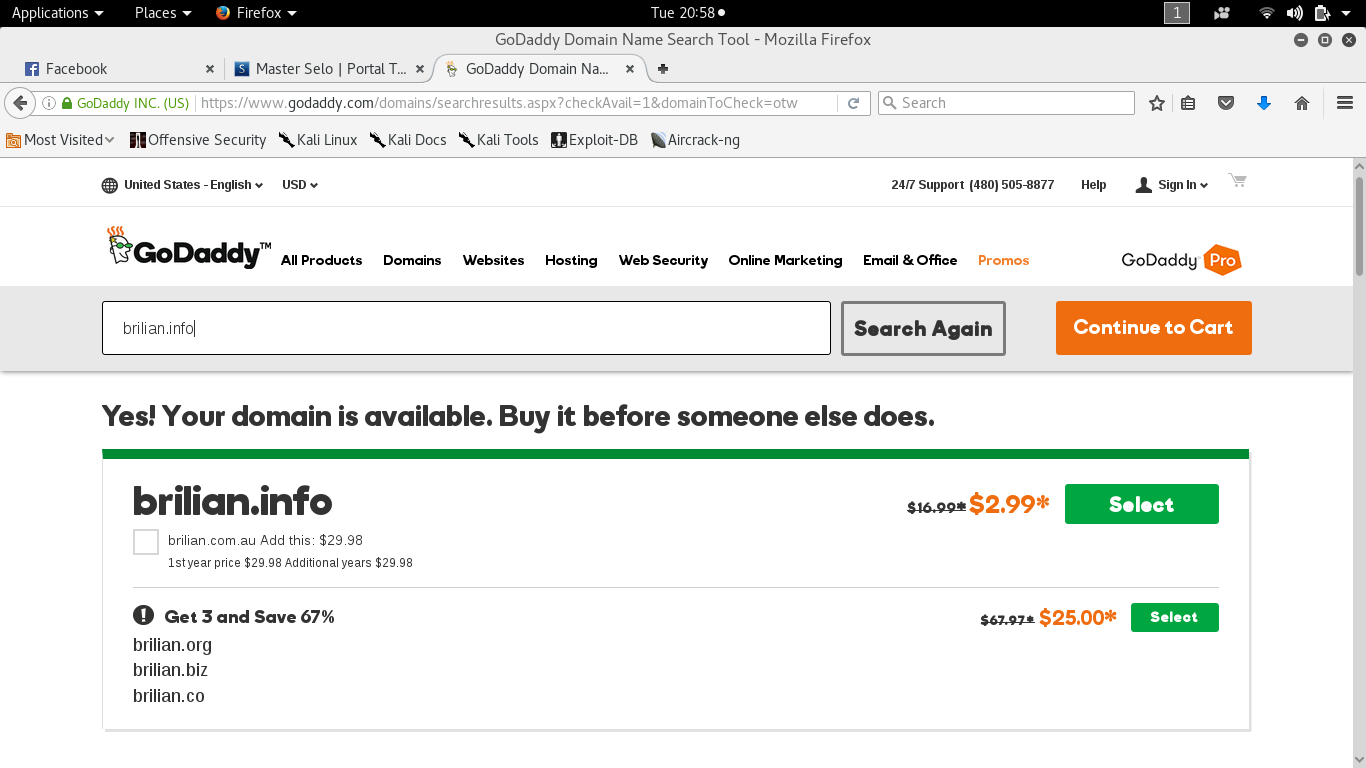Open the GoDaddy shopping cart icon
Image resolution: width=1366 pixels, height=768 pixels.
point(1238,181)
